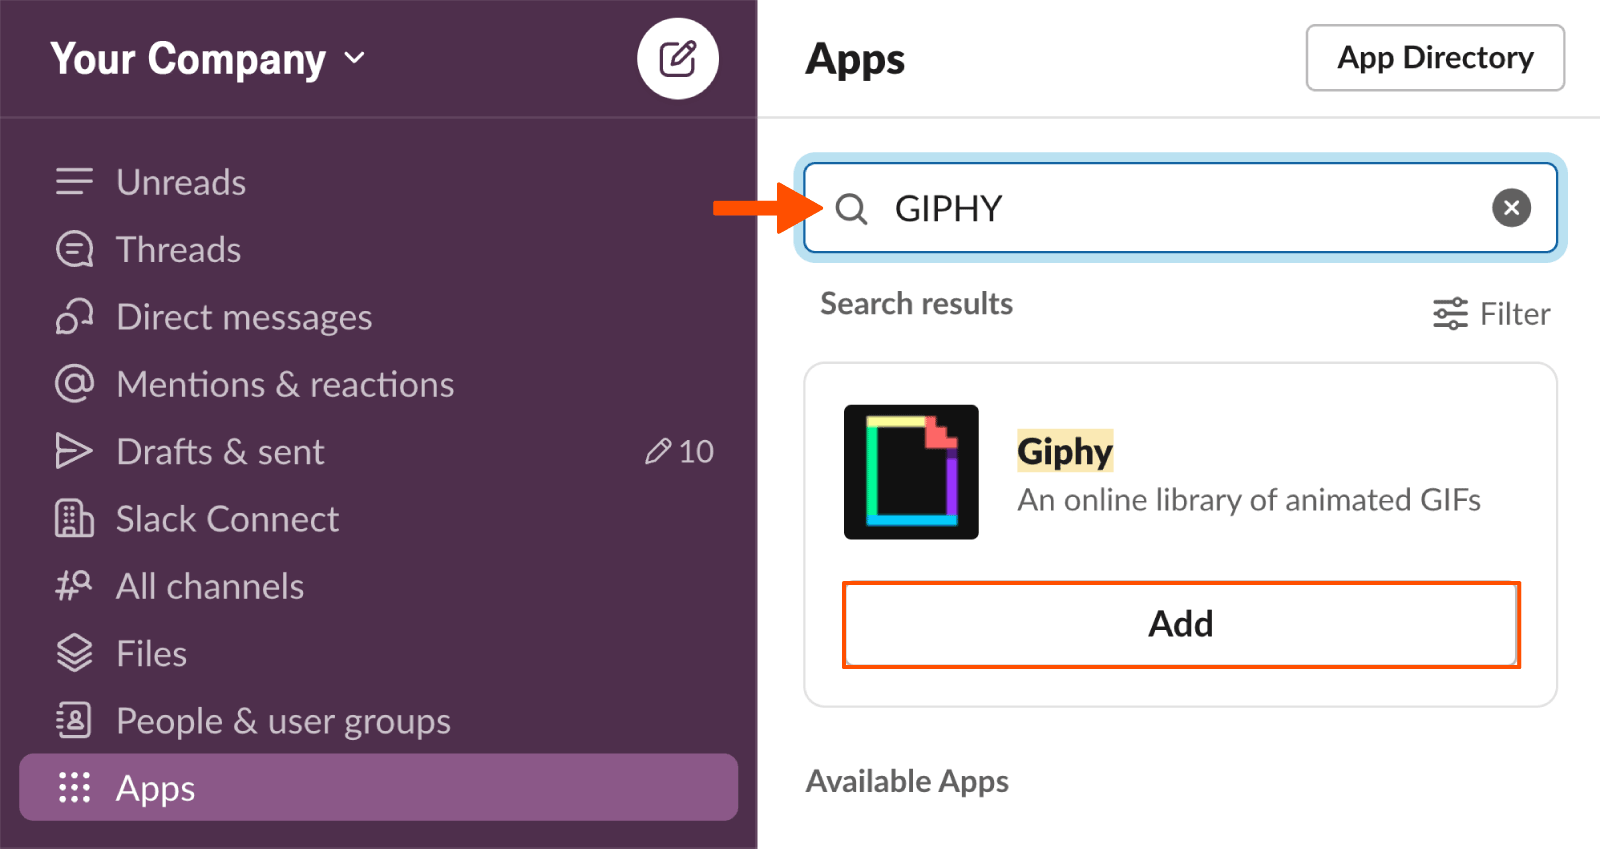Click the search magnifying glass icon
The image size is (1600, 850).
851,208
